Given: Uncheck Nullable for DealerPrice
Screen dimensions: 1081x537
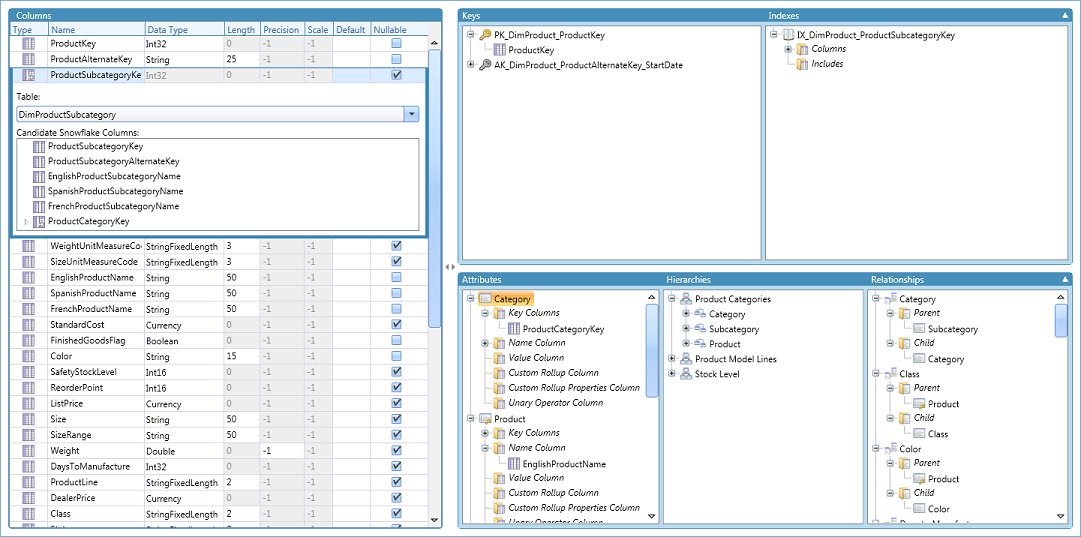Looking at the screenshot, I should coord(396,498).
